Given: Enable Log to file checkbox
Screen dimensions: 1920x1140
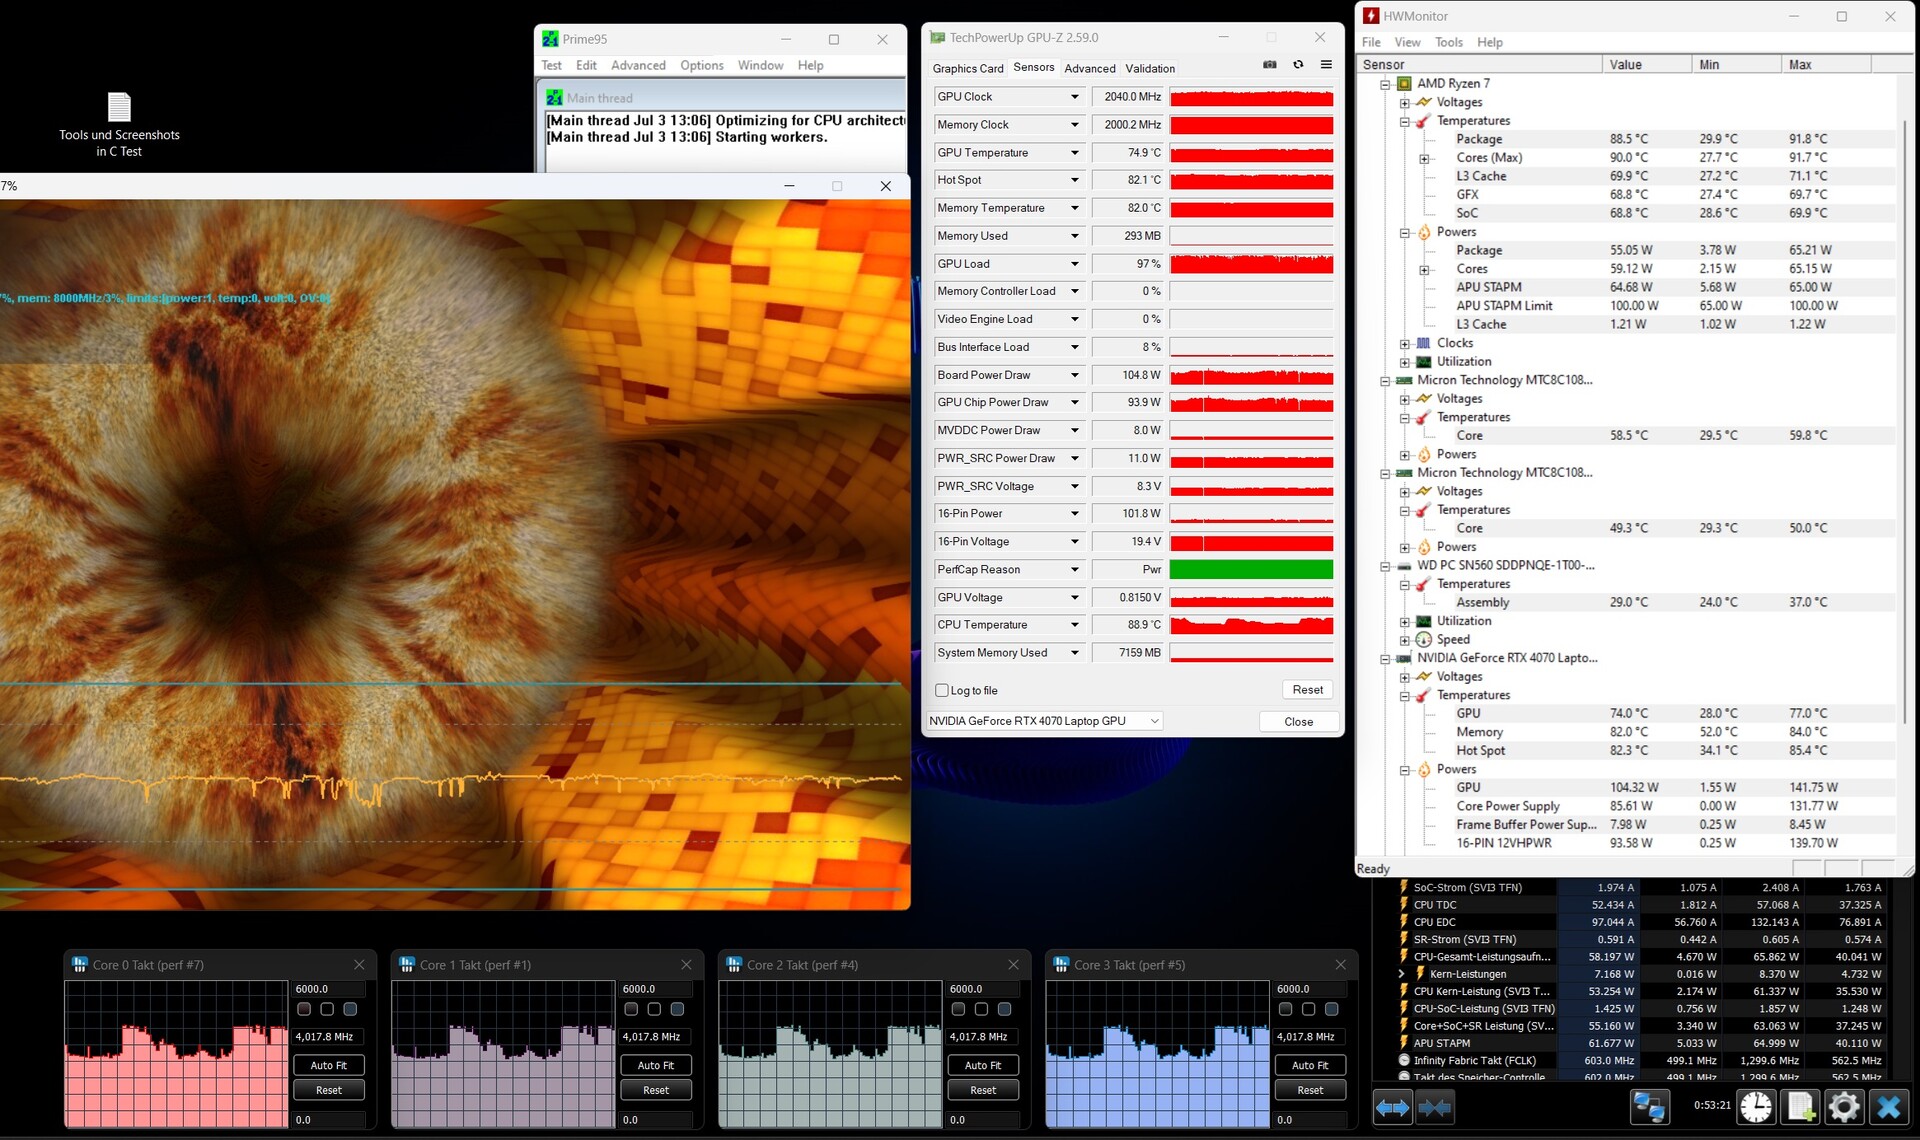Looking at the screenshot, I should click(x=941, y=690).
